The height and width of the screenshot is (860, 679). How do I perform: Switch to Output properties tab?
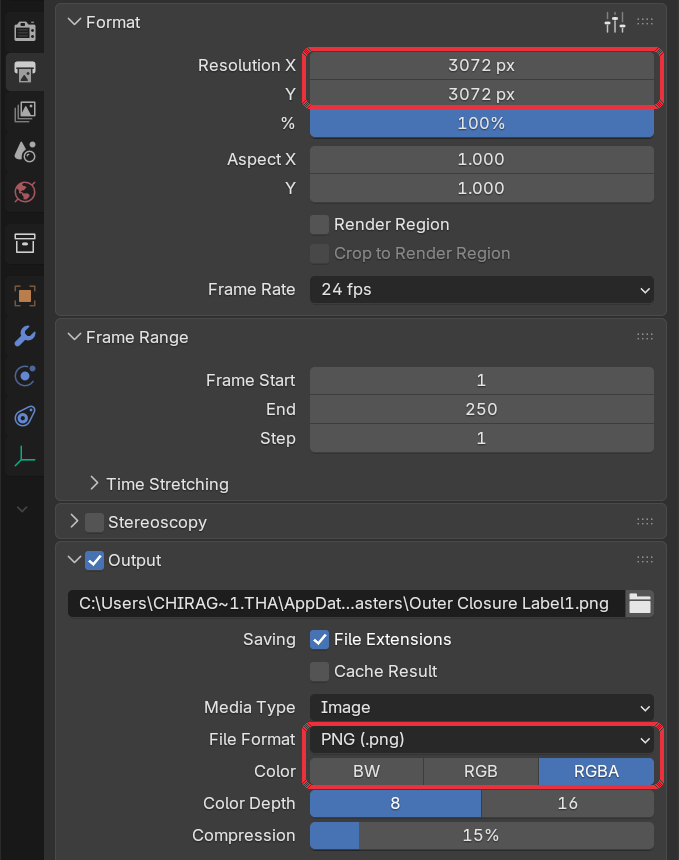coord(25,72)
